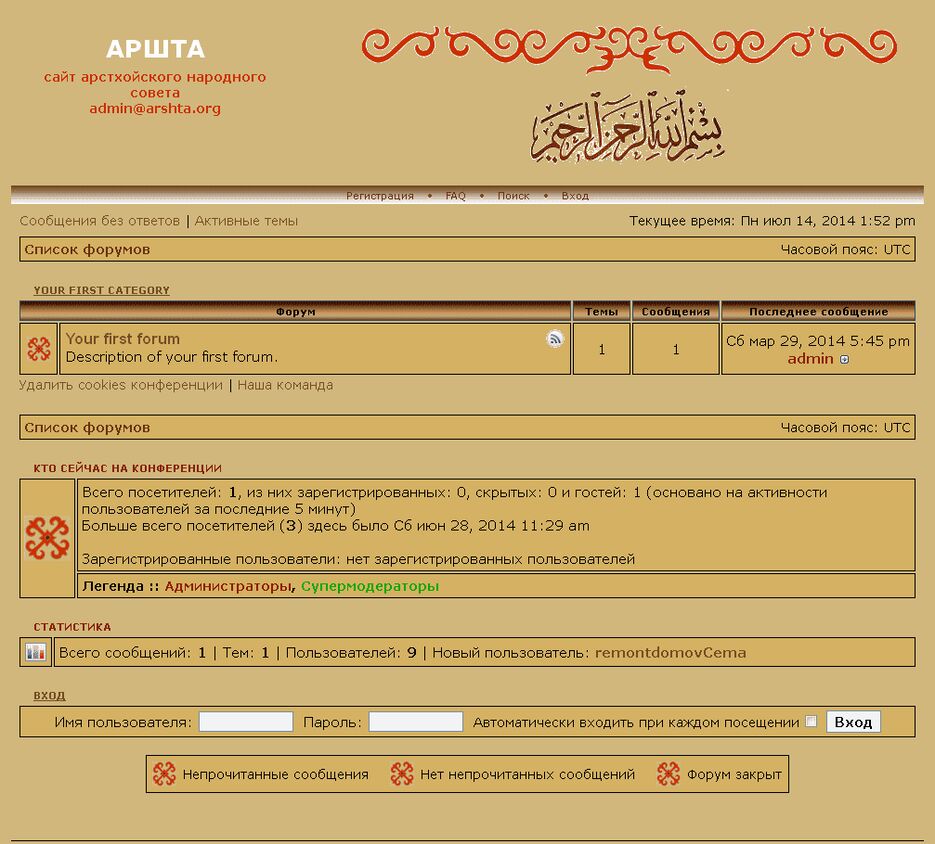935x844 pixels.
Task: Click the СТАТИСТИКА heading
Action: [x=72, y=627]
